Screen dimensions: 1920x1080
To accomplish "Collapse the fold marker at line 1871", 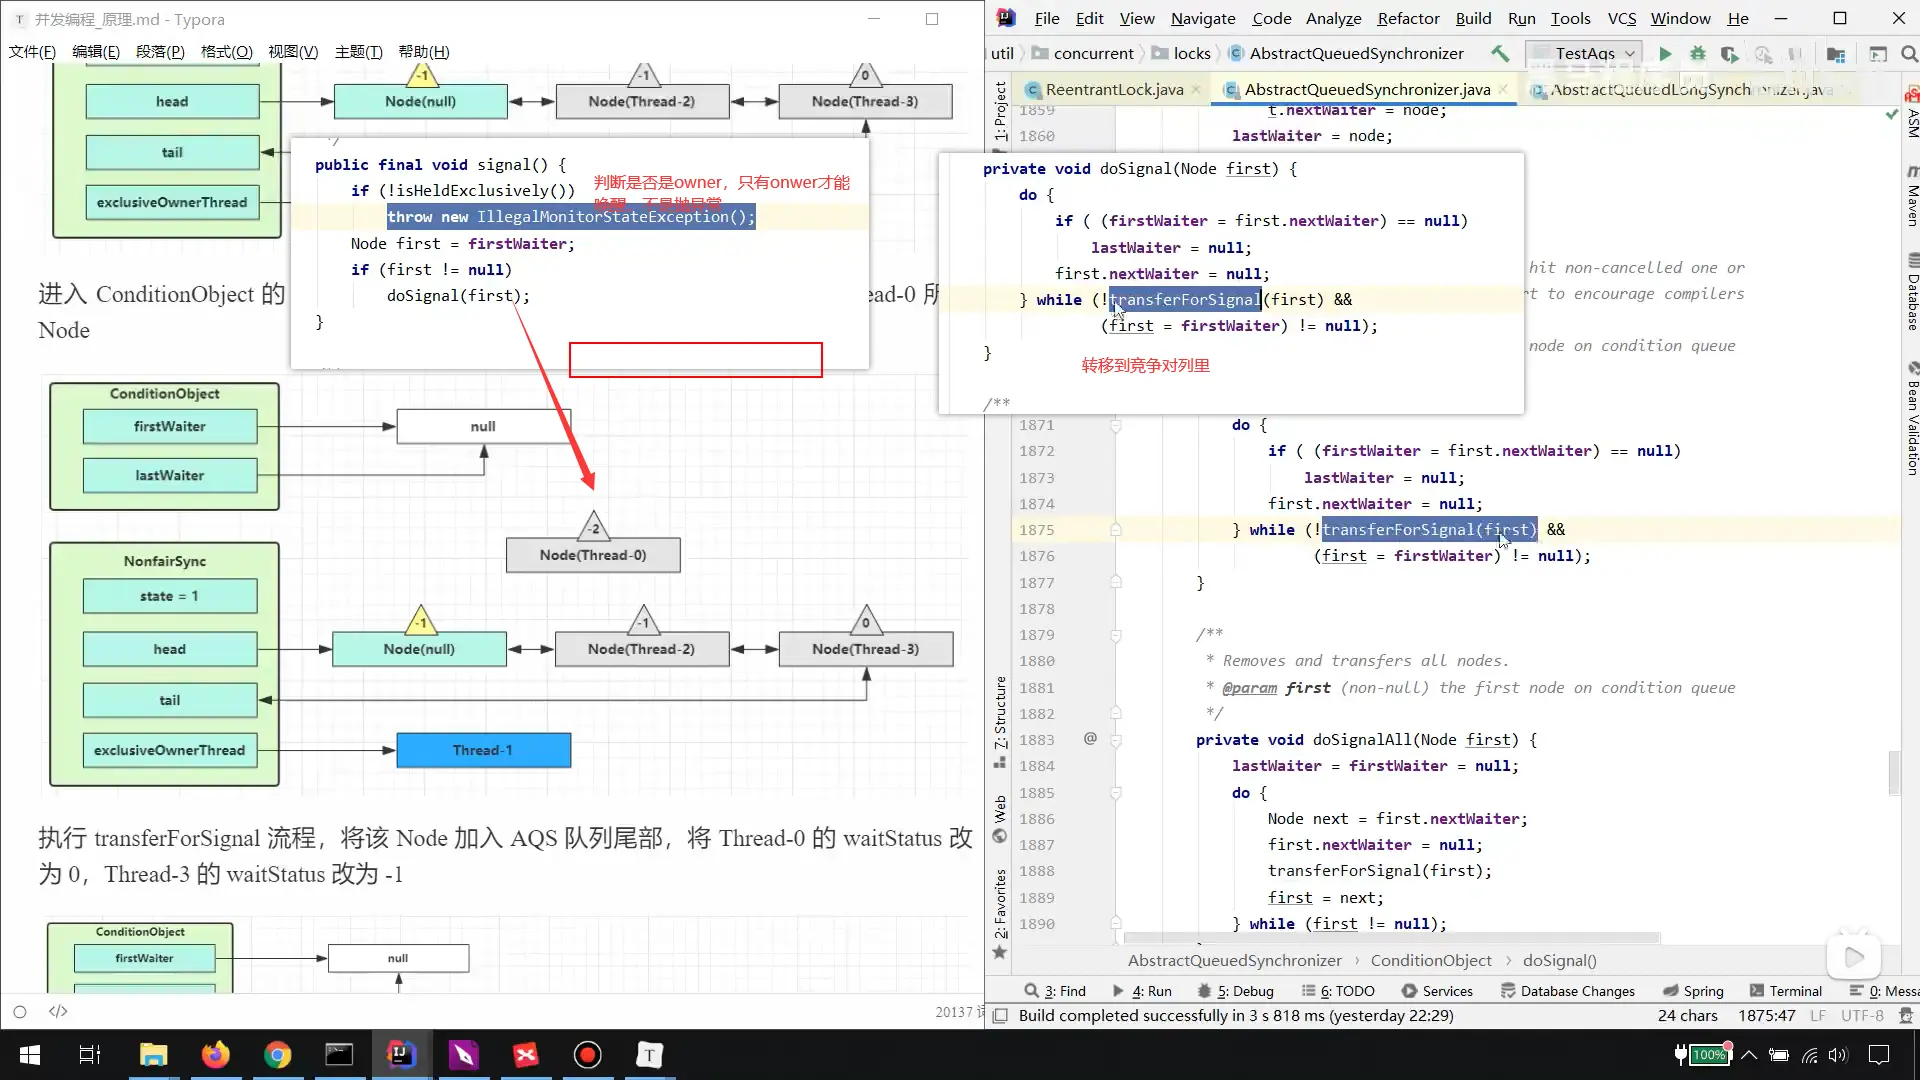I will (1116, 426).
